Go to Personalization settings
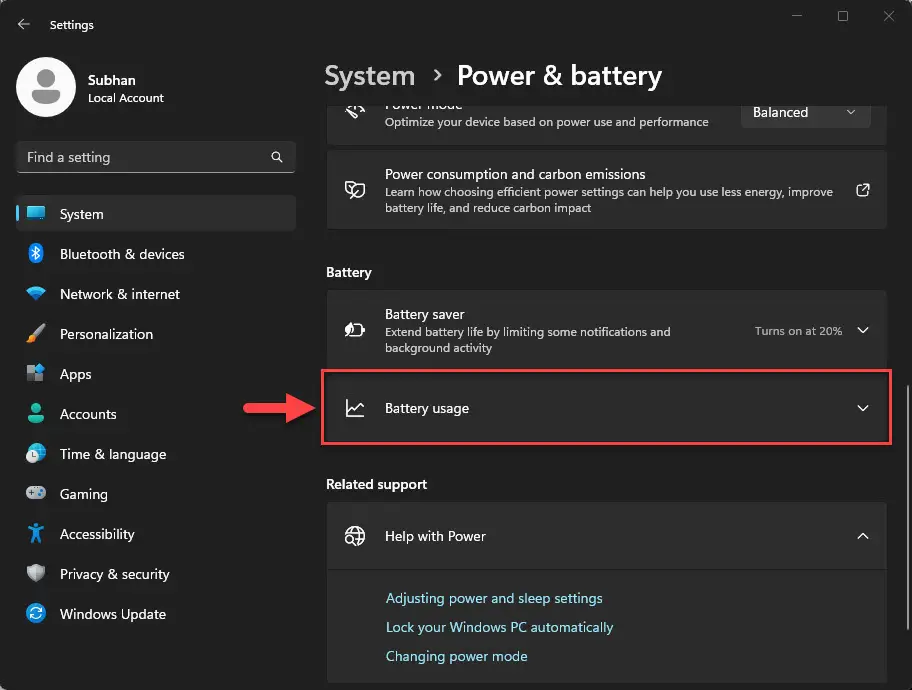The width and height of the screenshot is (912, 690). point(106,334)
